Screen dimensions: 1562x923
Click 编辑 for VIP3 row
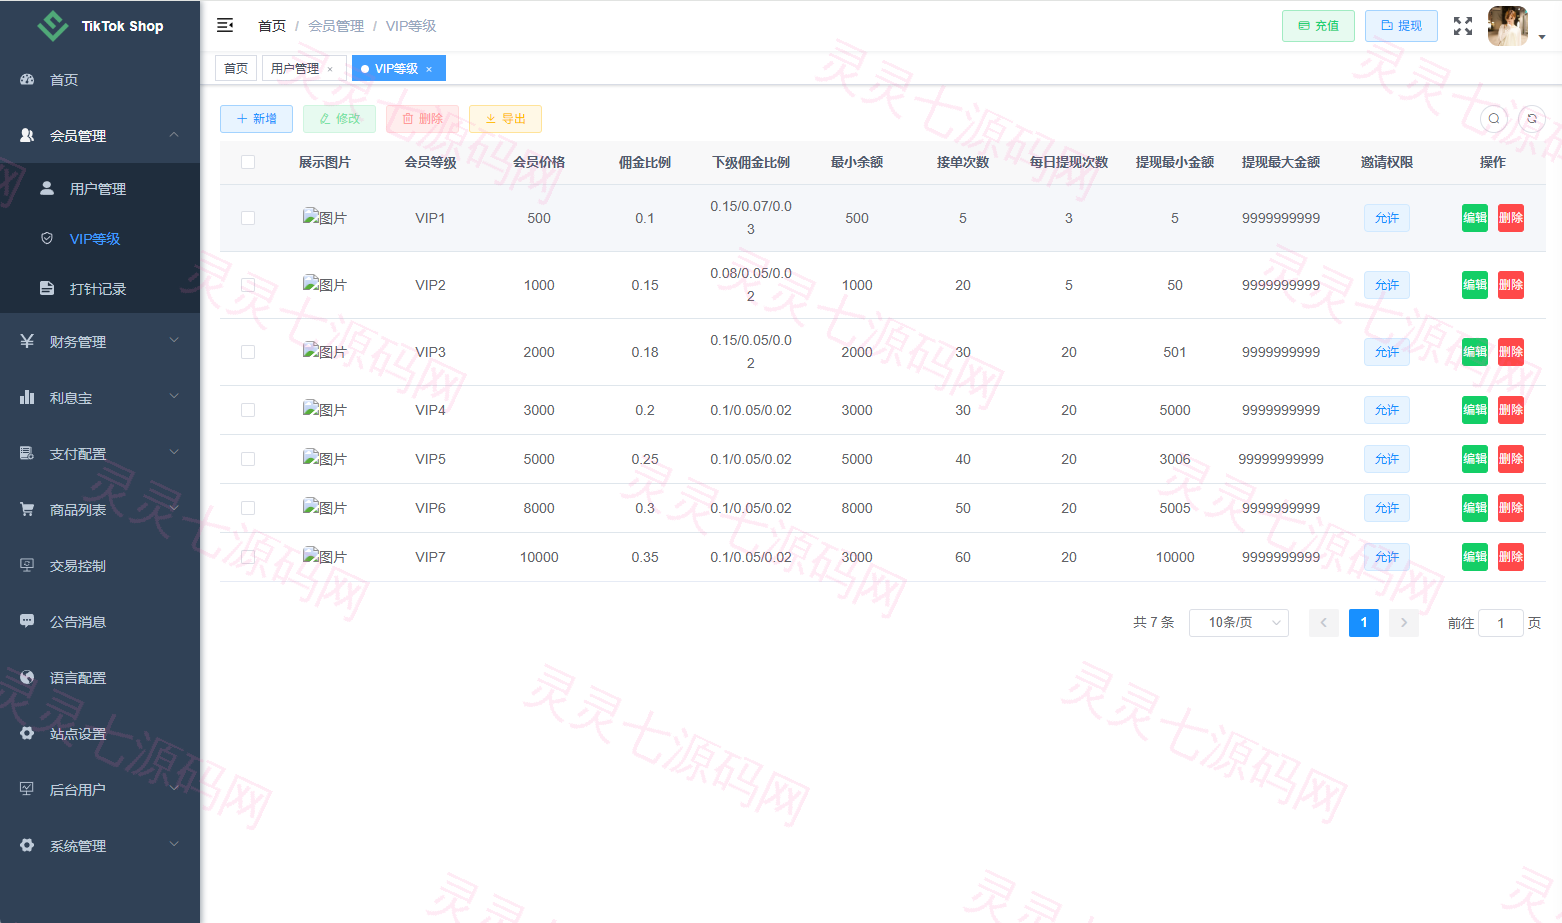pos(1475,352)
